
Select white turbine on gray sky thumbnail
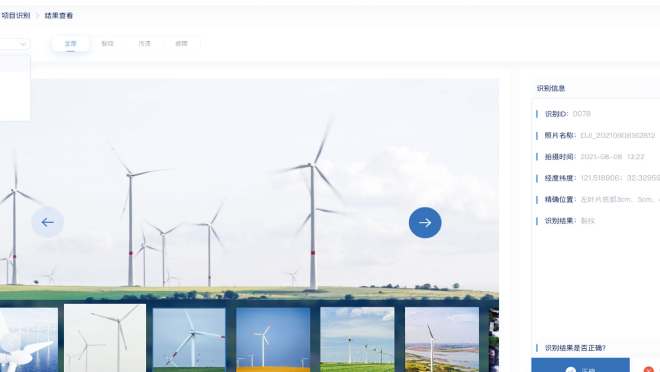[x=105, y=338]
